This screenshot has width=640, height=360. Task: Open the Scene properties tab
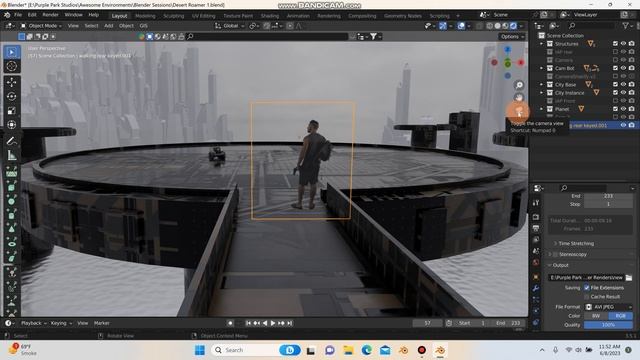tap(536, 251)
